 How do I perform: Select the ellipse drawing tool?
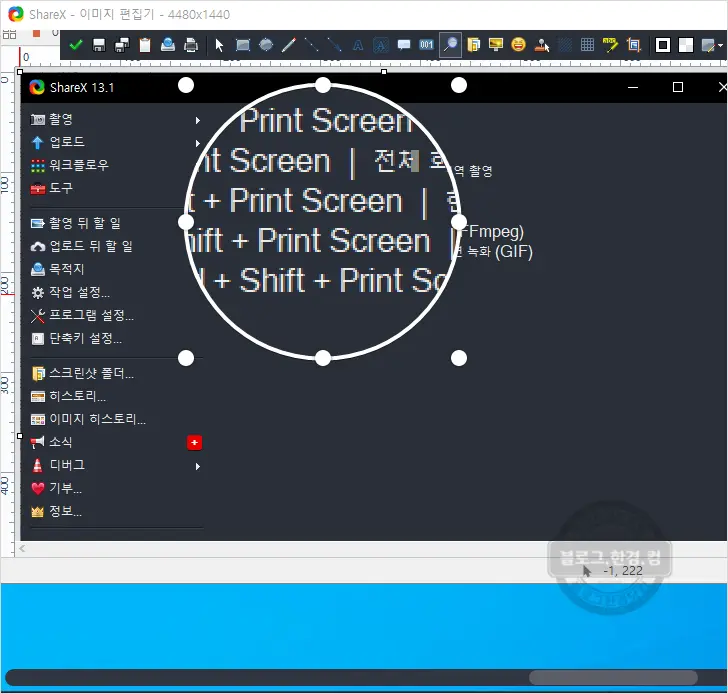click(265, 45)
